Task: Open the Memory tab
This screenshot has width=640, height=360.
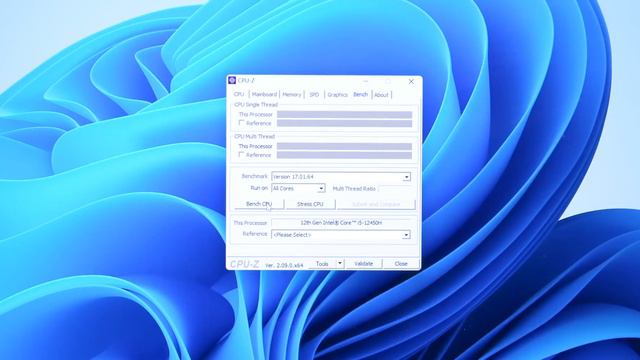Action: (291, 95)
